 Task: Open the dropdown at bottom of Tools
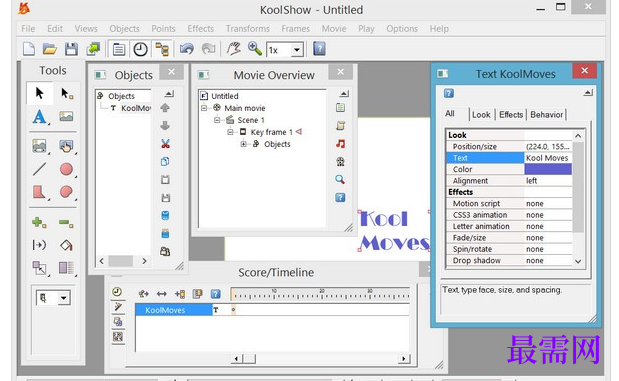[x=64, y=298]
